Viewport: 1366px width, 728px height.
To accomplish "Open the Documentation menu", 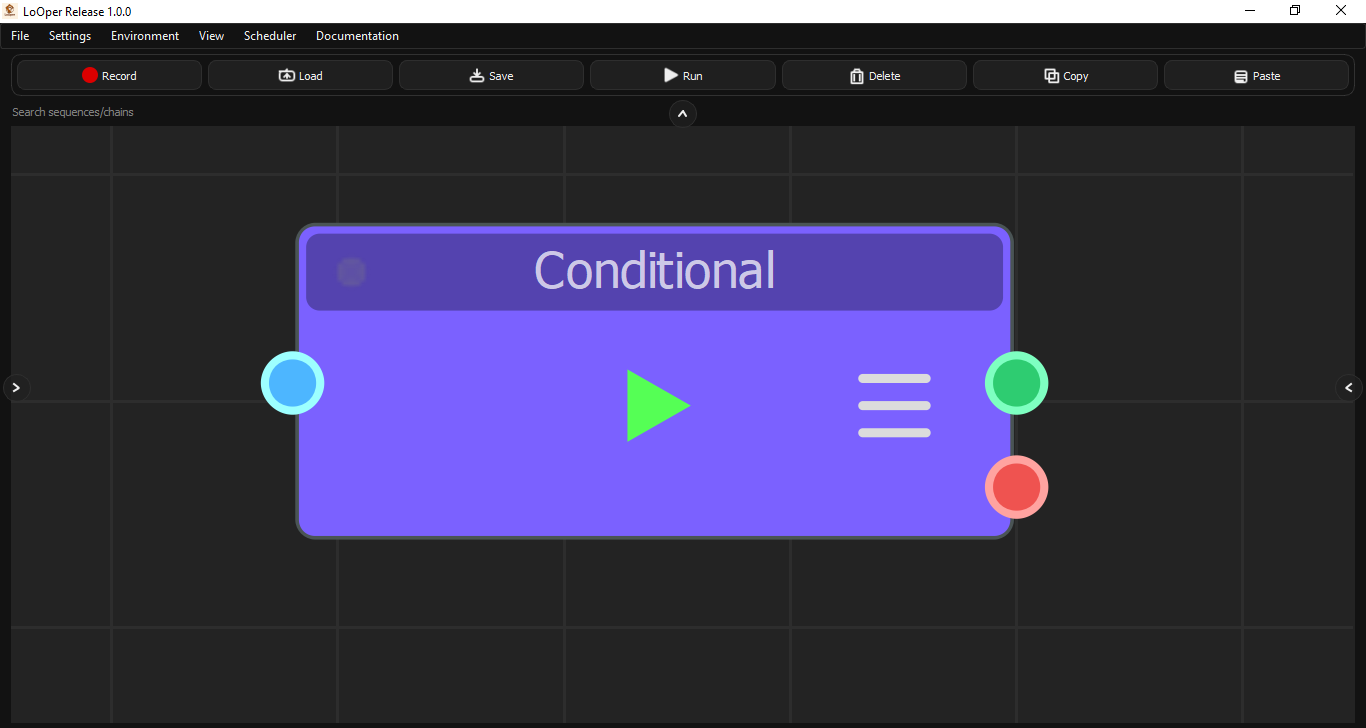I will [x=357, y=35].
